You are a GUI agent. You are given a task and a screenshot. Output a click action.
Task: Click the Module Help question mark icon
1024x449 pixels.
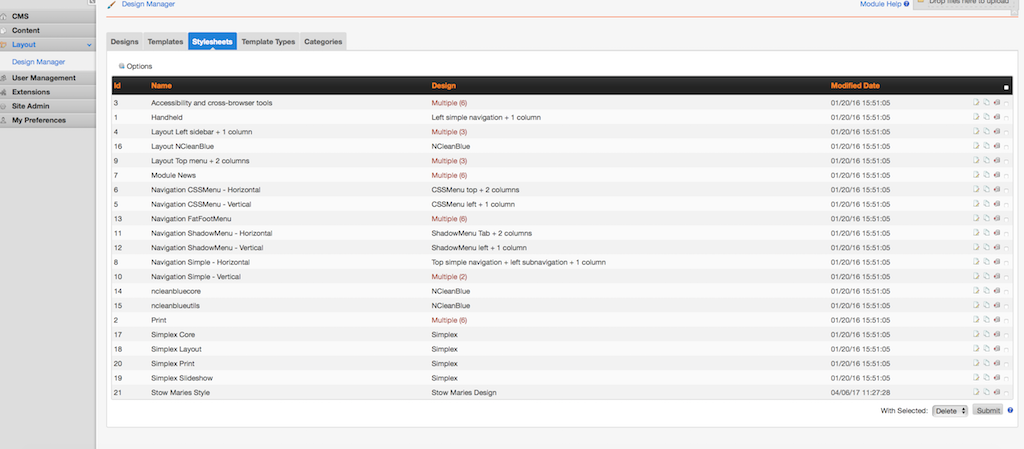[906, 5]
